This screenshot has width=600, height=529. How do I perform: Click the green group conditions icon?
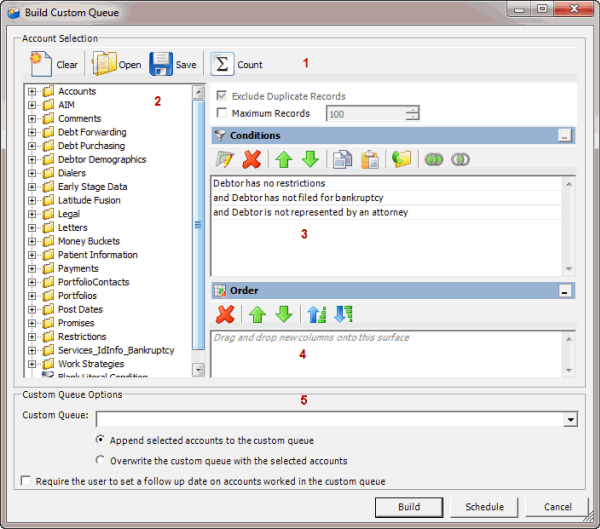[x=434, y=159]
